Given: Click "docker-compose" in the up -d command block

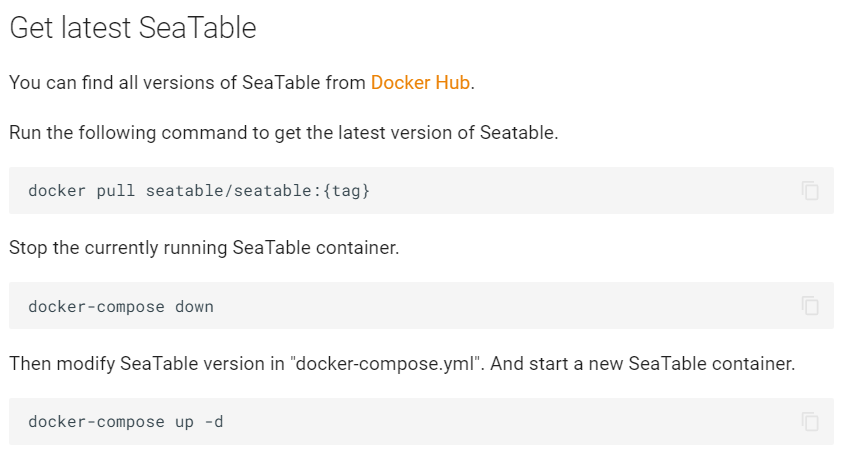Looking at the screenshot, I should point(96,422).
